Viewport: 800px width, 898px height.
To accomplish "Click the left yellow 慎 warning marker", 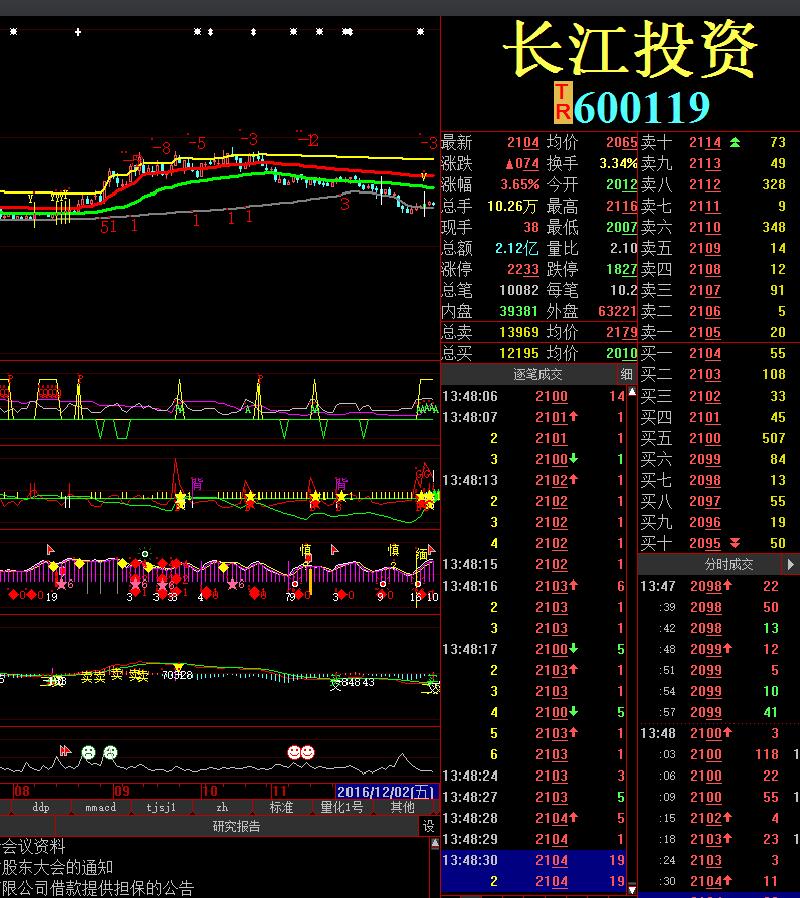I will click(x=305, y=550).
